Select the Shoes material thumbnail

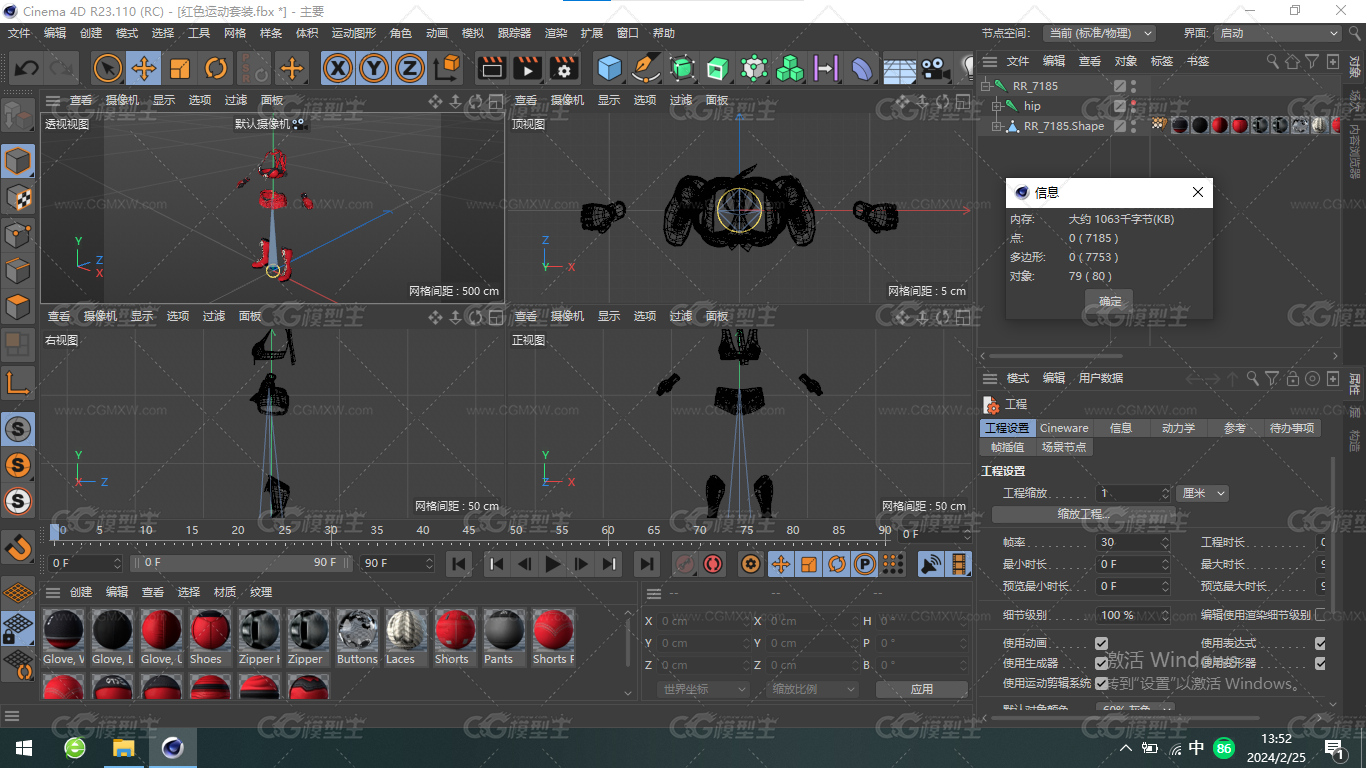210,638
